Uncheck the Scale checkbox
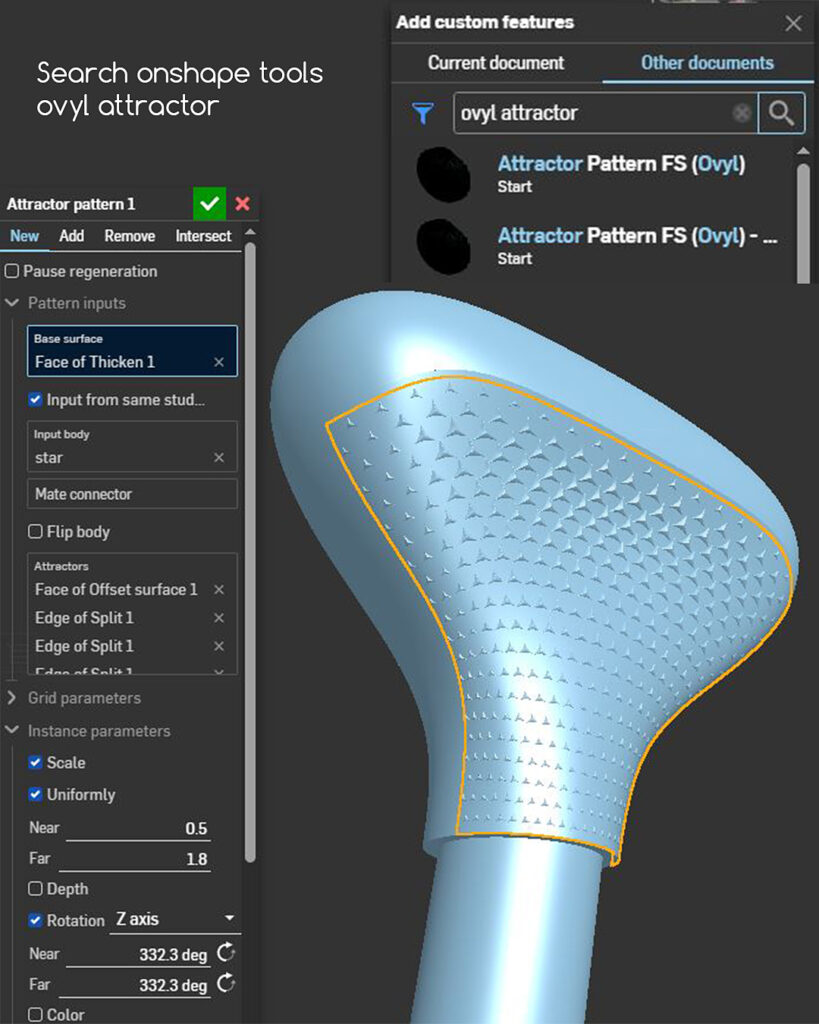This screenshot has height=1024, width=819. [x=36, y=763]
